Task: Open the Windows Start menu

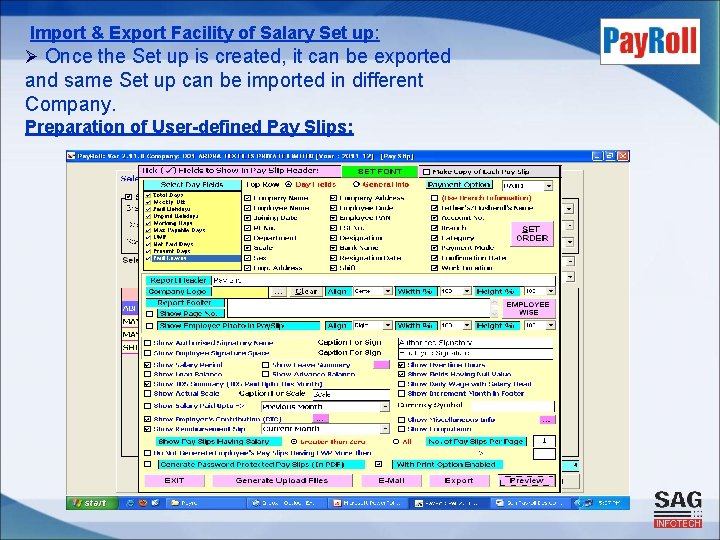Action: [92, 503]
